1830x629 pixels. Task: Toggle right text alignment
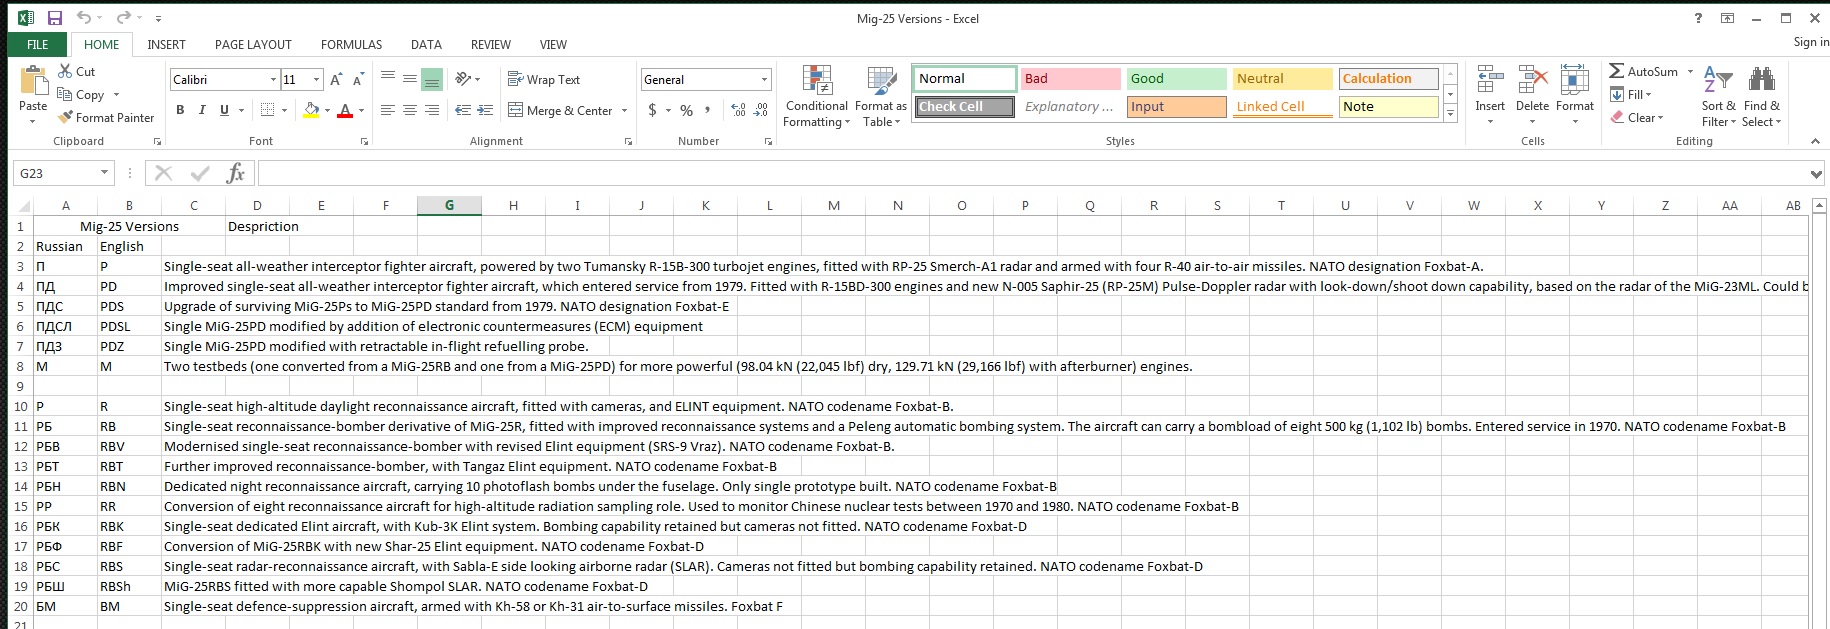coord(432,110)
